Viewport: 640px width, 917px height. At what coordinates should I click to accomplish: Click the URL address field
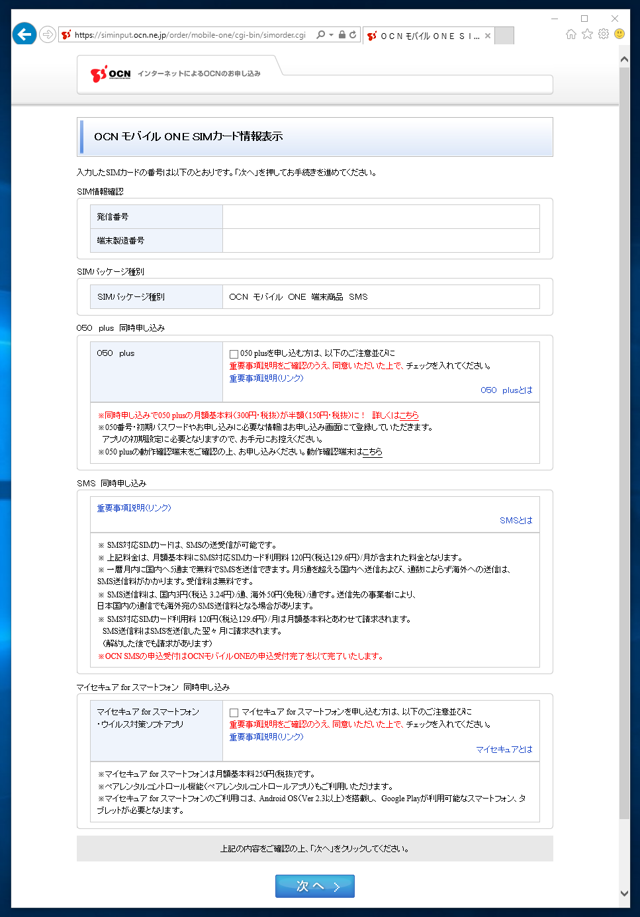click(190, 35)
